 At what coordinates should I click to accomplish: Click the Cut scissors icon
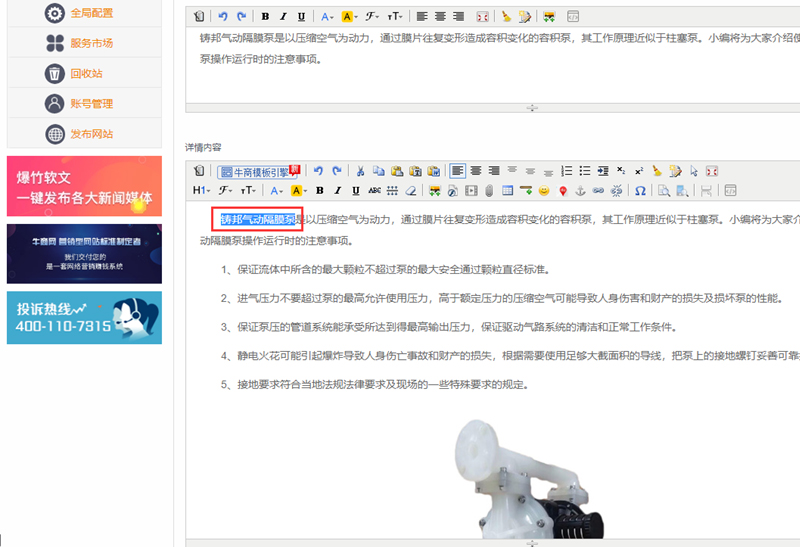(360, 171)
